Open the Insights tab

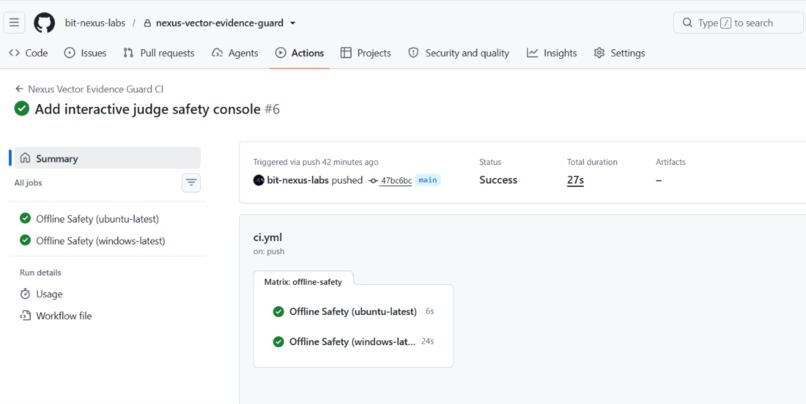pos(552,53)
